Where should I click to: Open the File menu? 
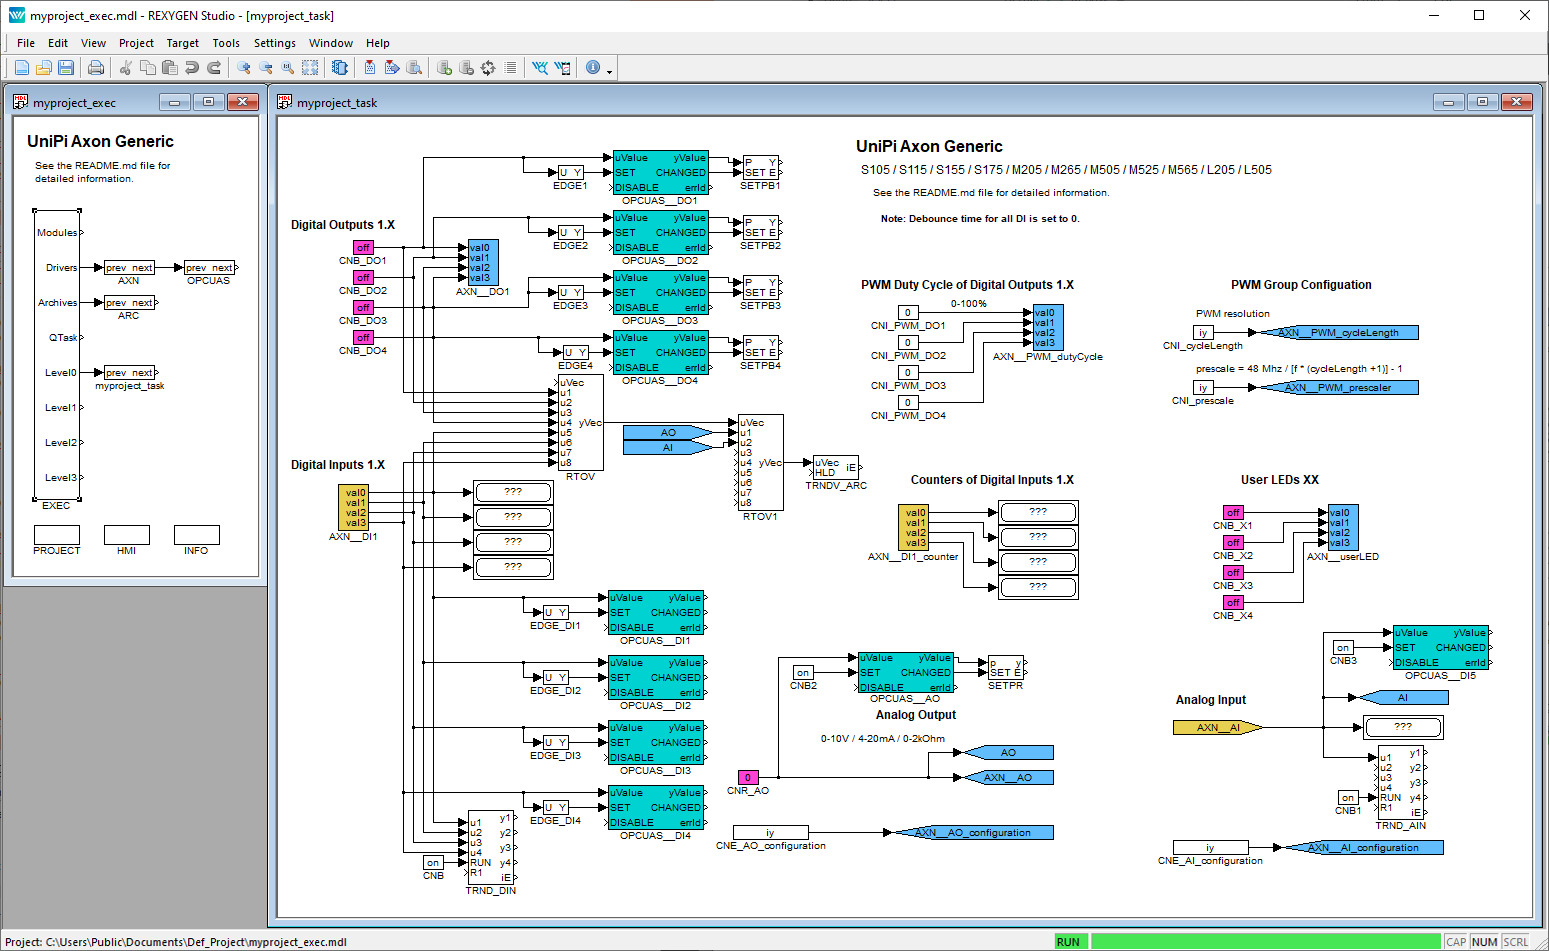tap(26, 43)
